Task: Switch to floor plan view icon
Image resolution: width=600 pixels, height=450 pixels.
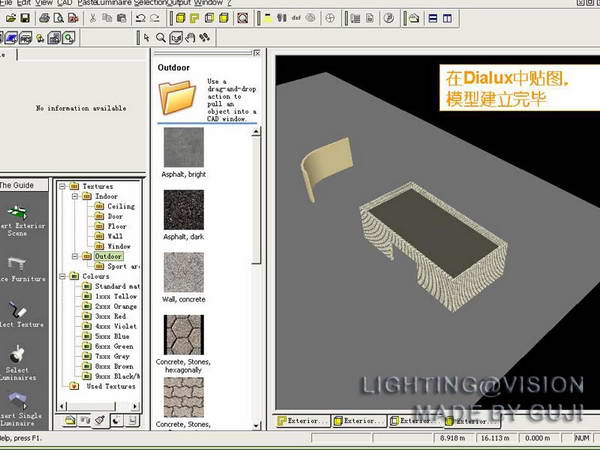Action: click(195, 18)
